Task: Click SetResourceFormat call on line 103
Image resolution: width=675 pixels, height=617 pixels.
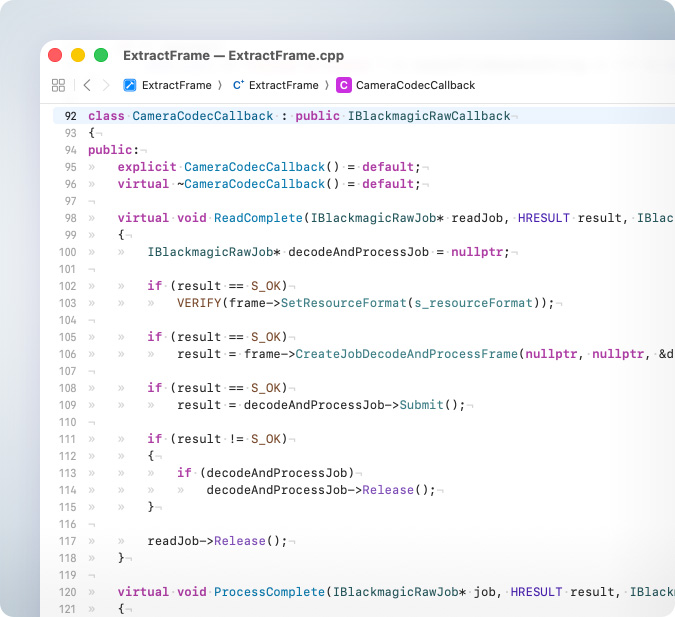Action: pyautogui.click(x=344, y=303)
